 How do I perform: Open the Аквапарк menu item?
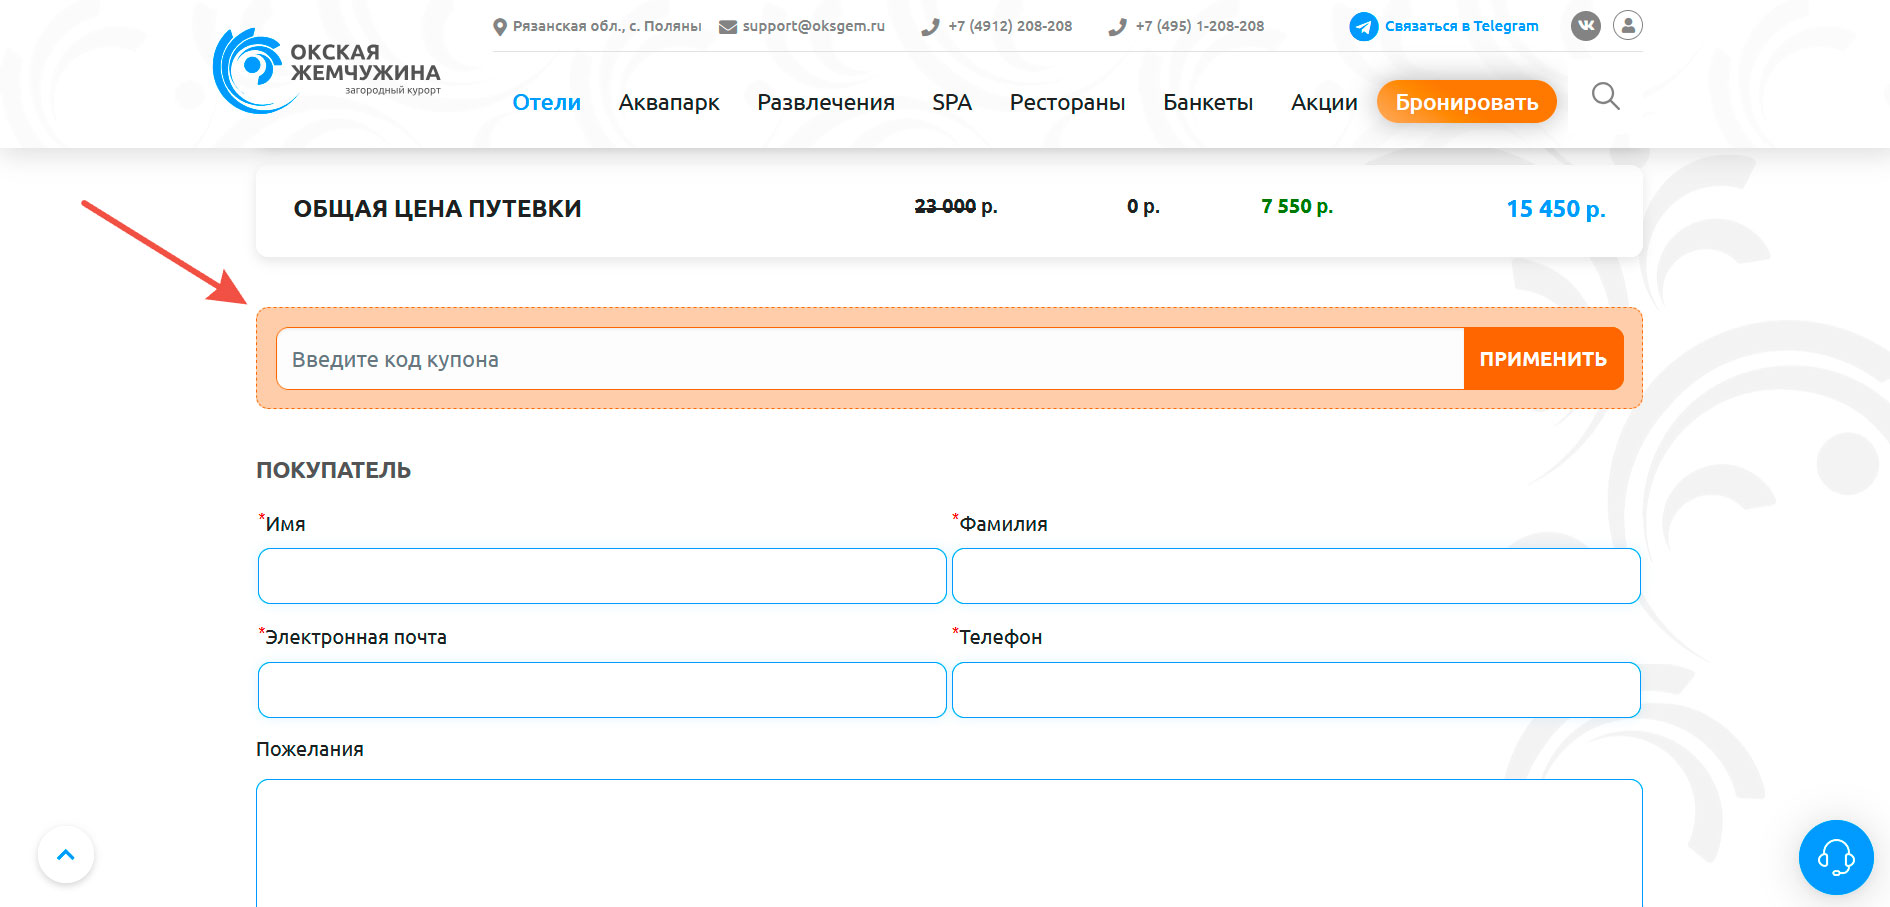pyautogui.click(x=669, y=102)
